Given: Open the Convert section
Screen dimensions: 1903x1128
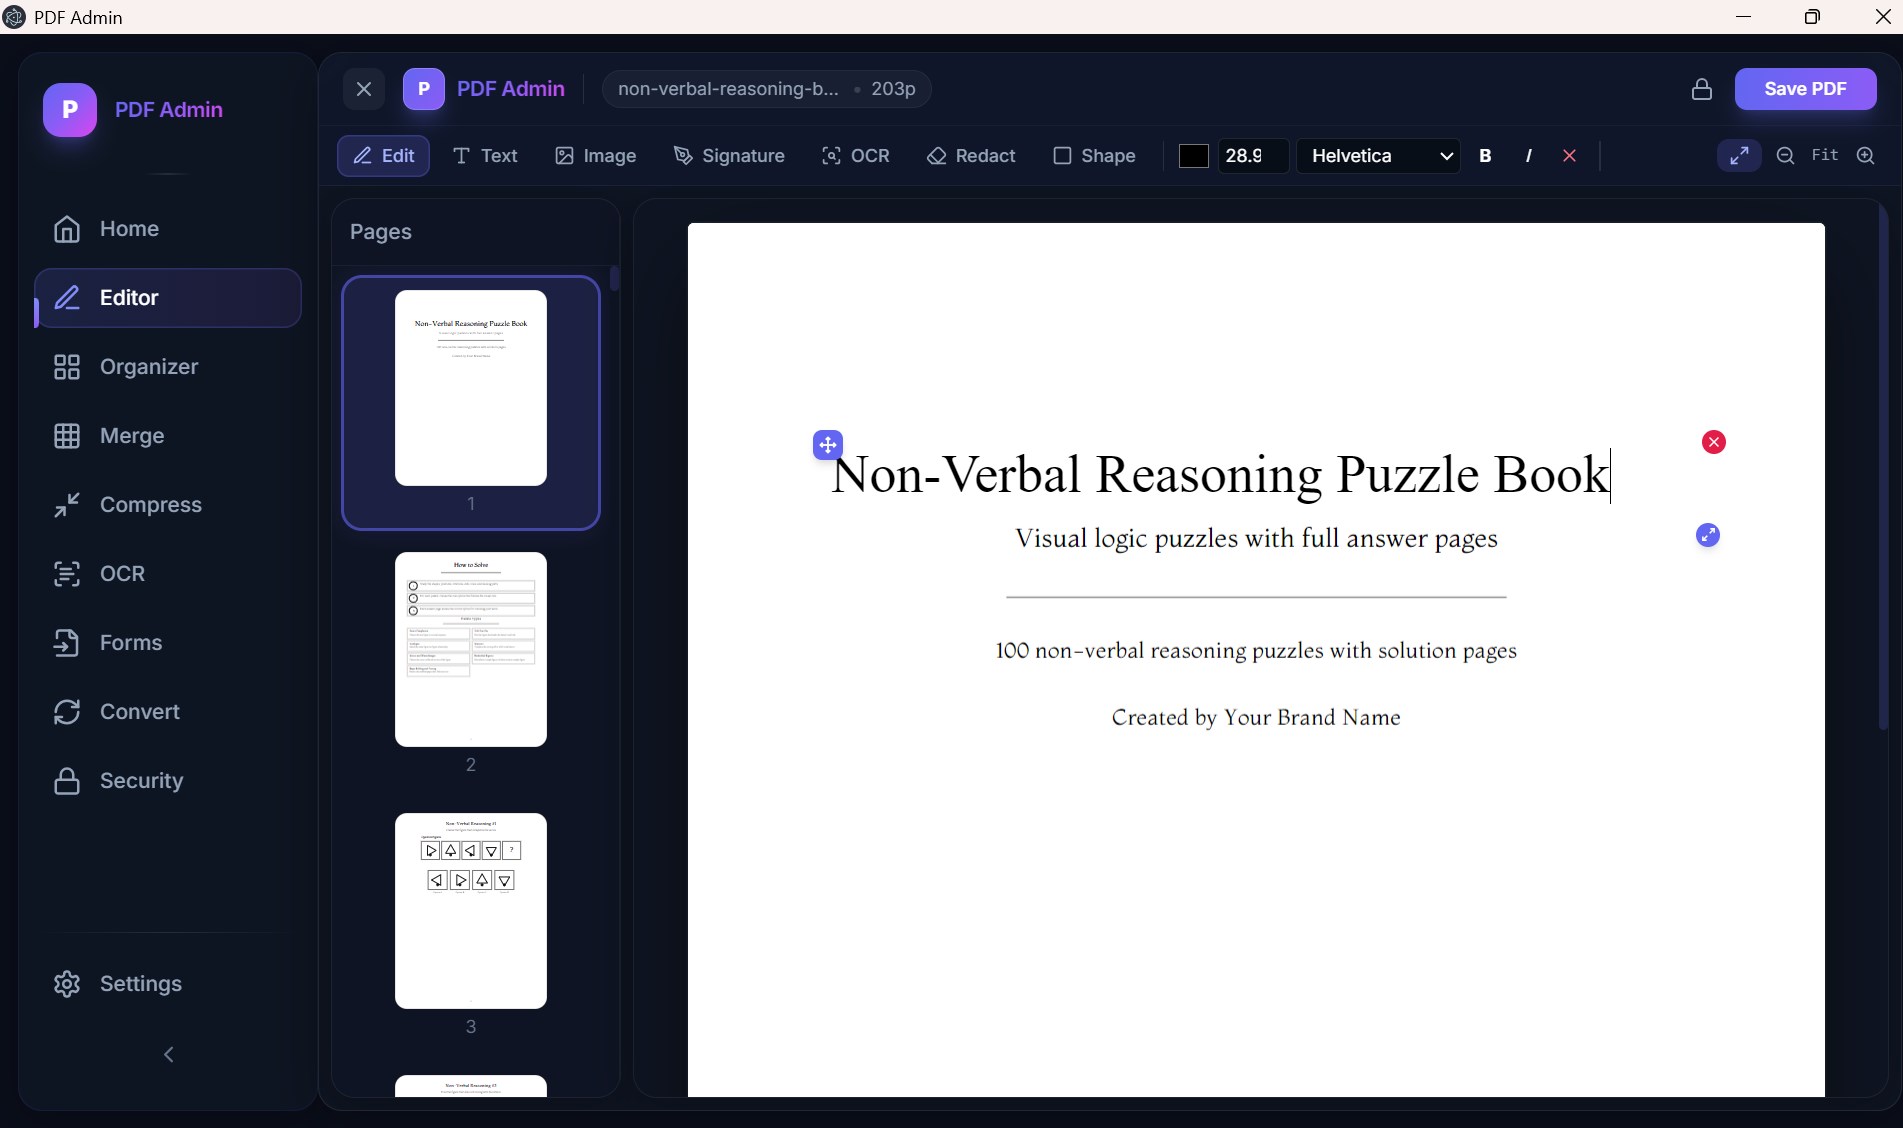Looking at the screenshot, I should (x=168, y=712).
